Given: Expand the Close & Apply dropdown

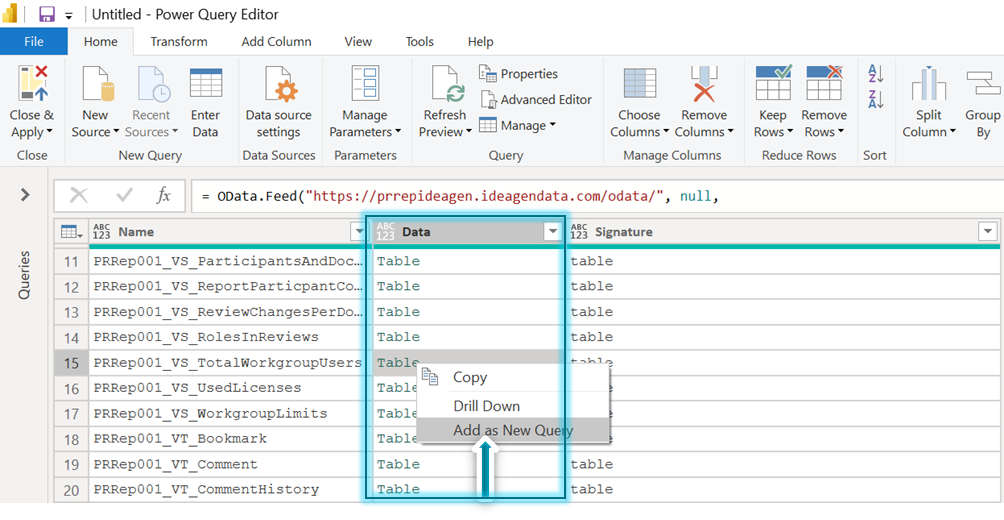Looking at the screenshot, I should pyautogui.click(x=49, y=133).
